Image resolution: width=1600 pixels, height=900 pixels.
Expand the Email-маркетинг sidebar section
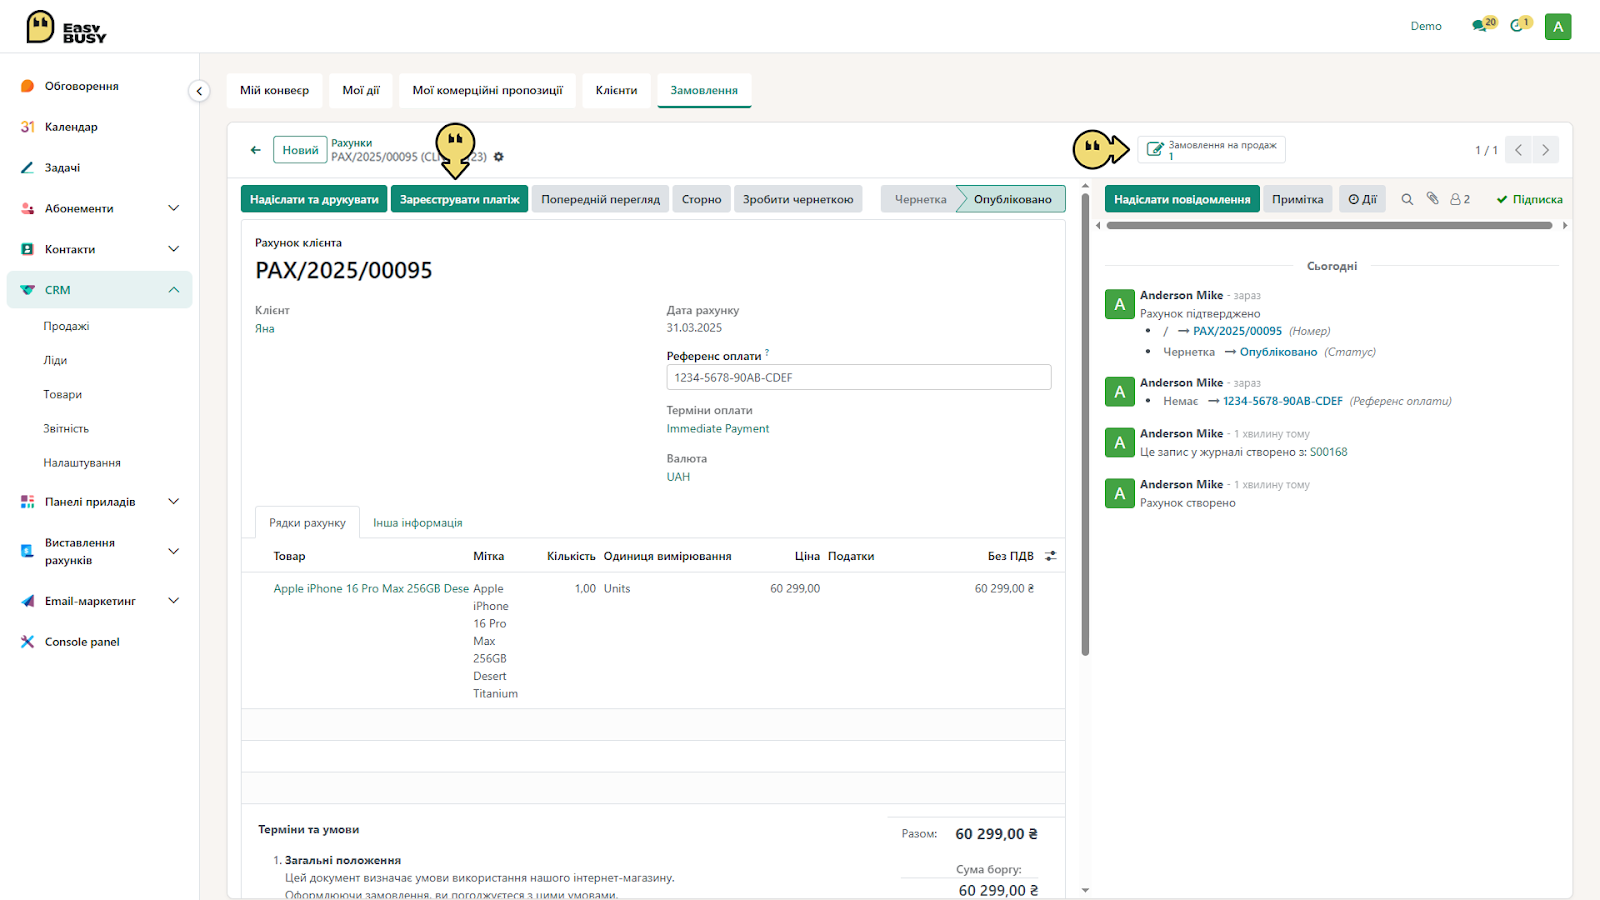tap(173, 601)
